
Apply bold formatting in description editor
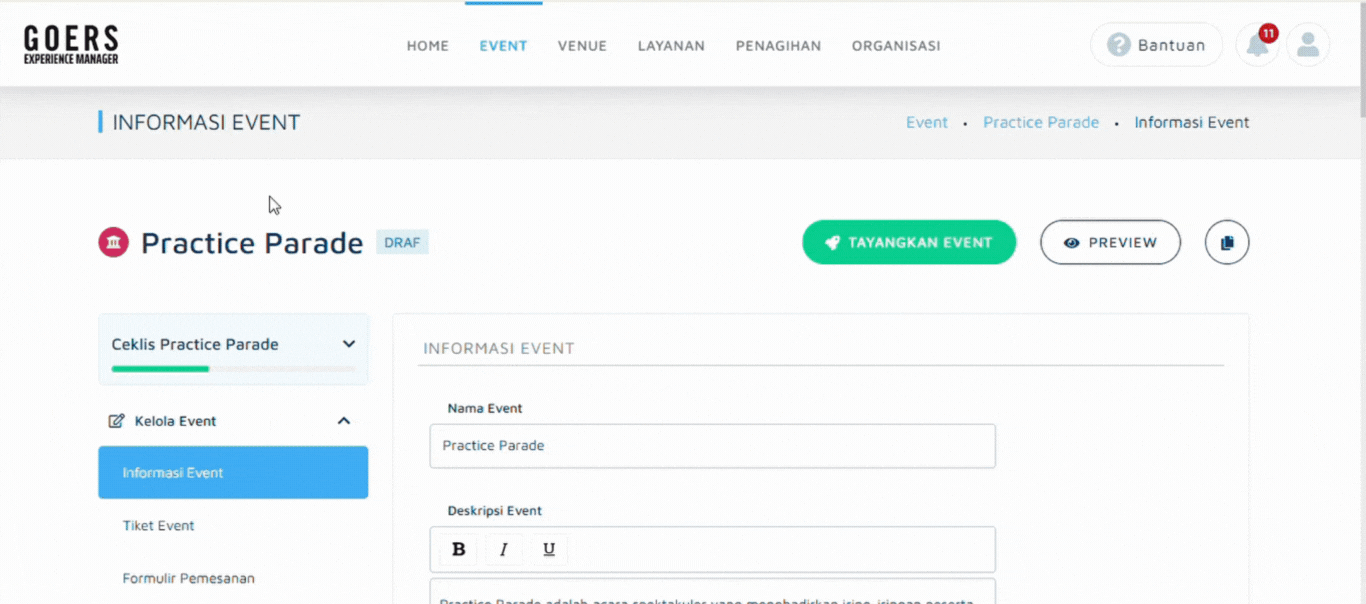(459, 549)
